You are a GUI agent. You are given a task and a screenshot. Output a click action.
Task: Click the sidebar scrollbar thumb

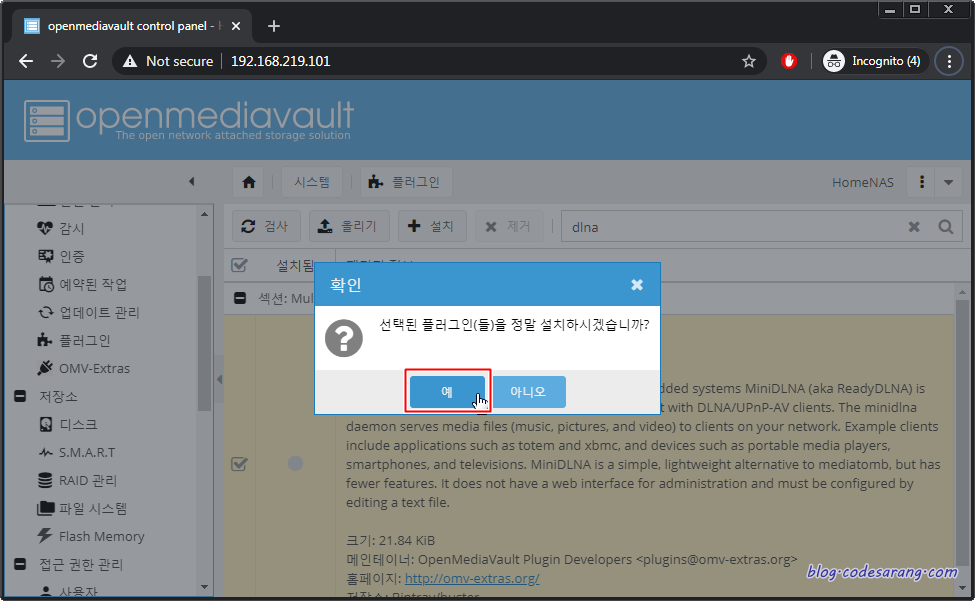point(204,343)
